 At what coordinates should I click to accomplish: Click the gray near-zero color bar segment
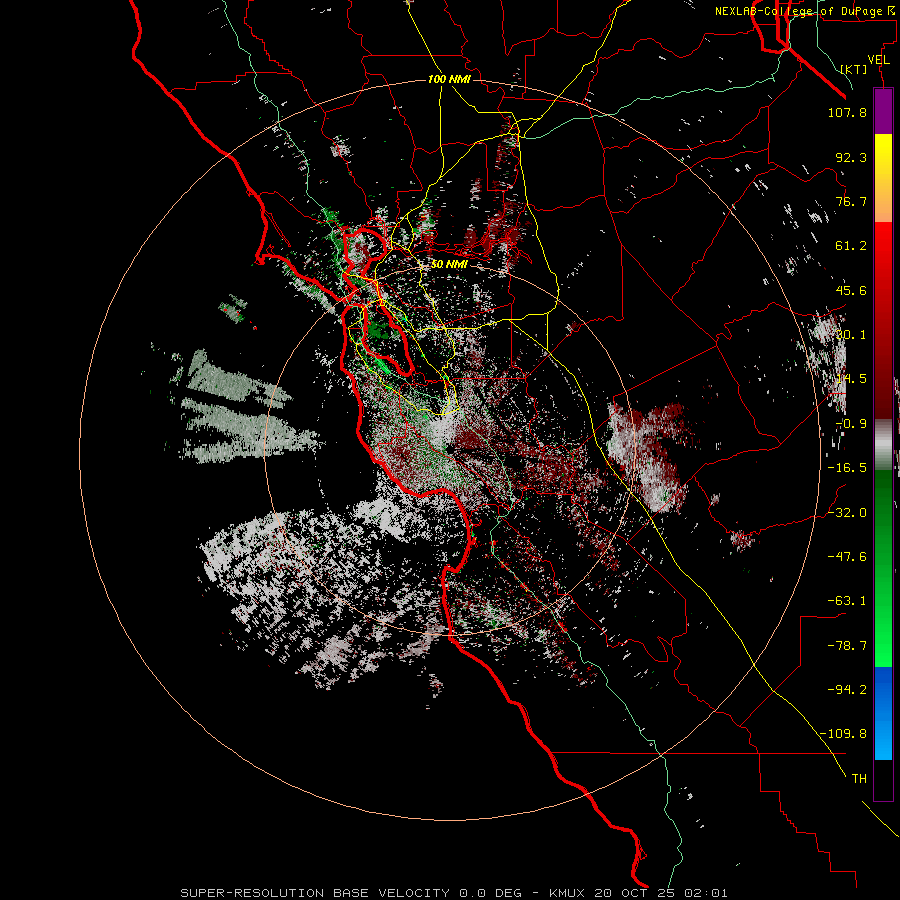click(883, 445)
